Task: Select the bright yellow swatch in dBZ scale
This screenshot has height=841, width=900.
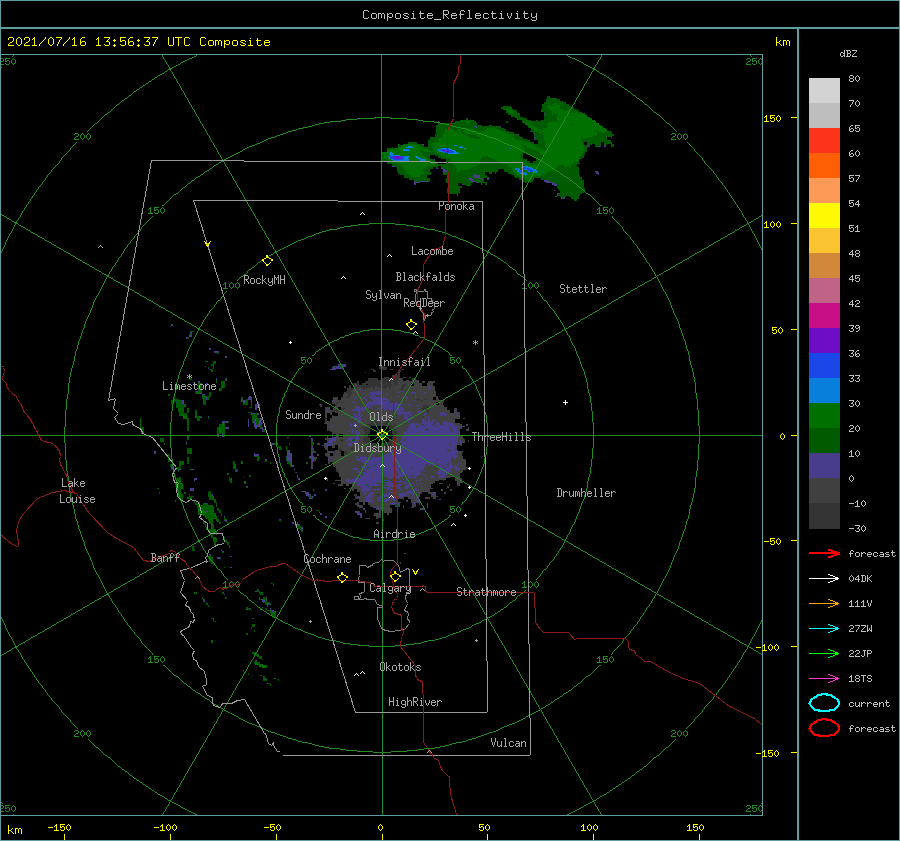Action: 824,215
